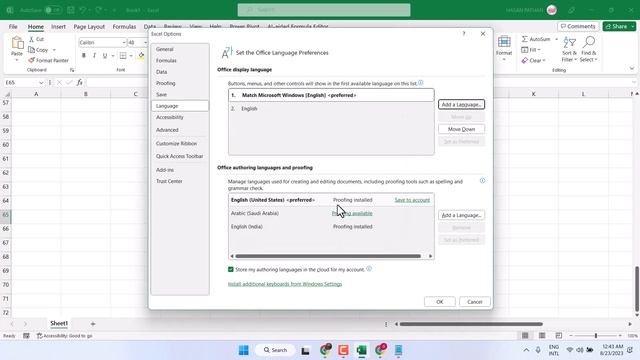This screenshot has width=640, height=360.
Task: Select English (India) authoring language row
Action: click(x=331, y=227)
